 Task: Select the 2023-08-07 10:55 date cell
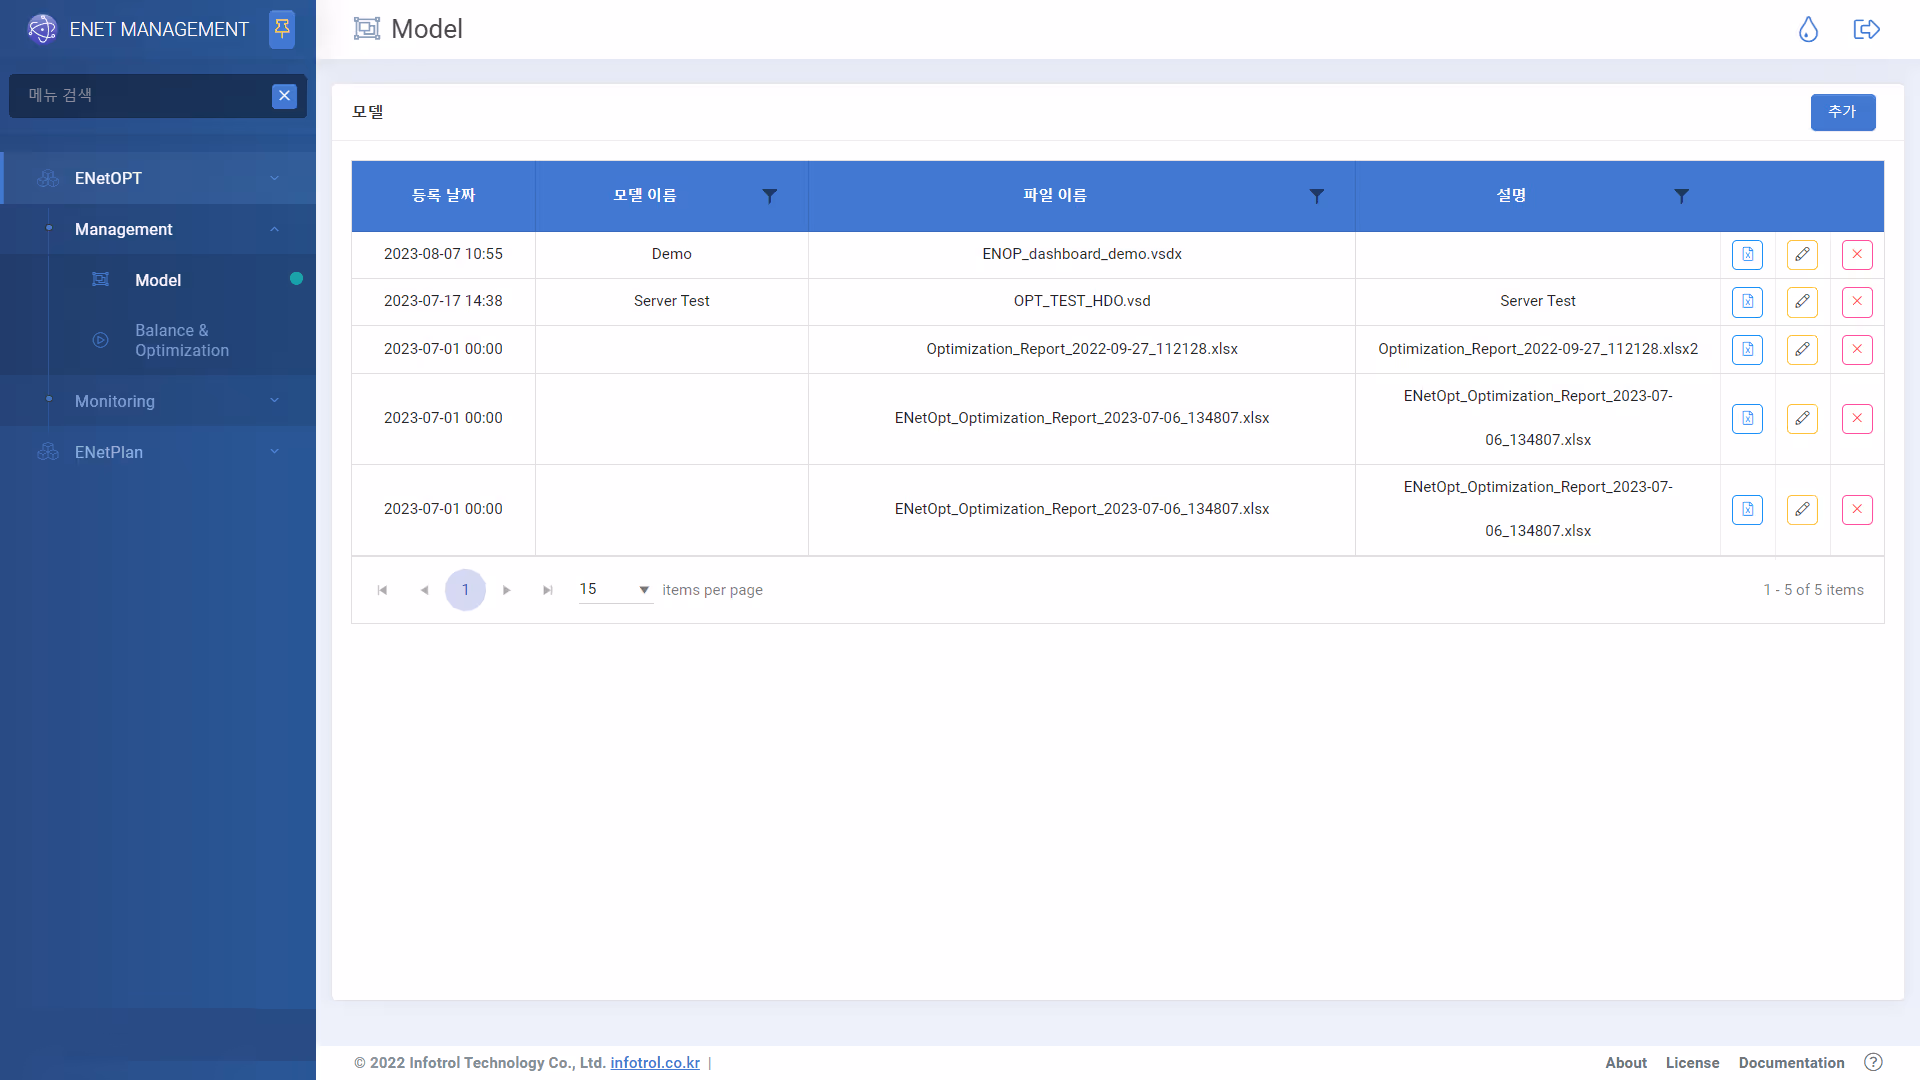point(443,254)
